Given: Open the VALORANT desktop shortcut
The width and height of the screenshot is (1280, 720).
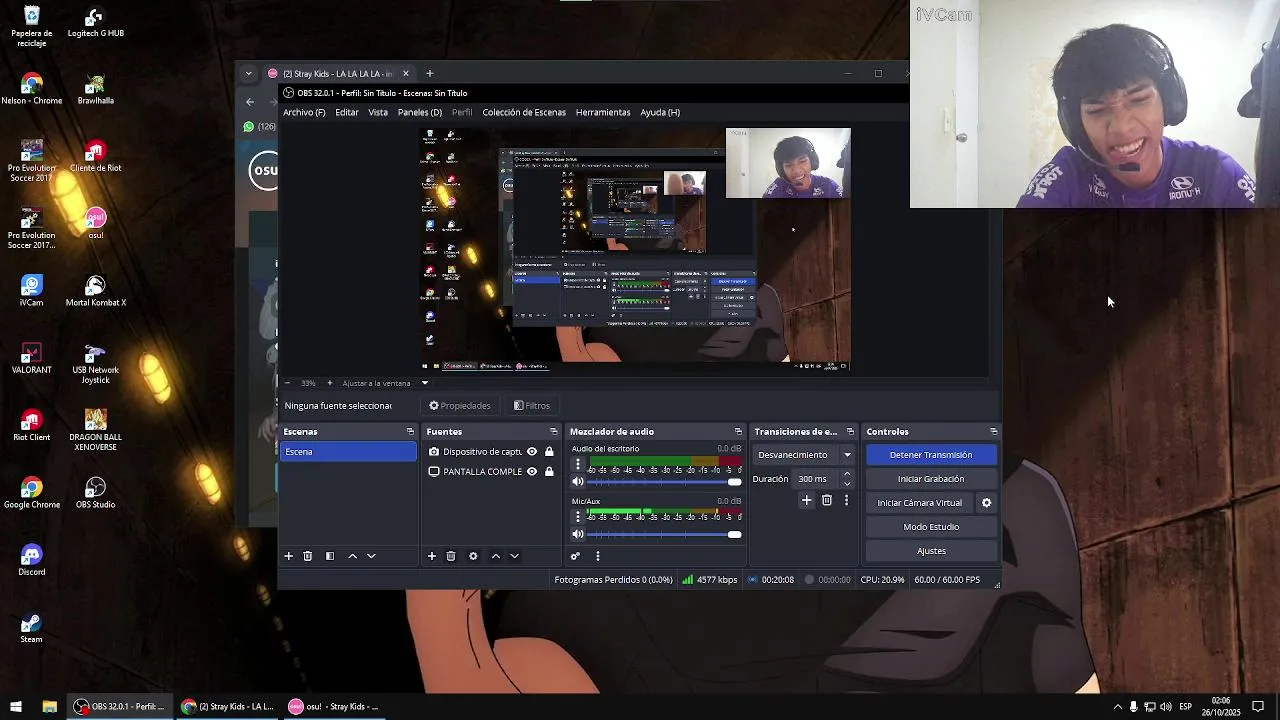Looking at the screenshot, I should (x=31, y=357).
